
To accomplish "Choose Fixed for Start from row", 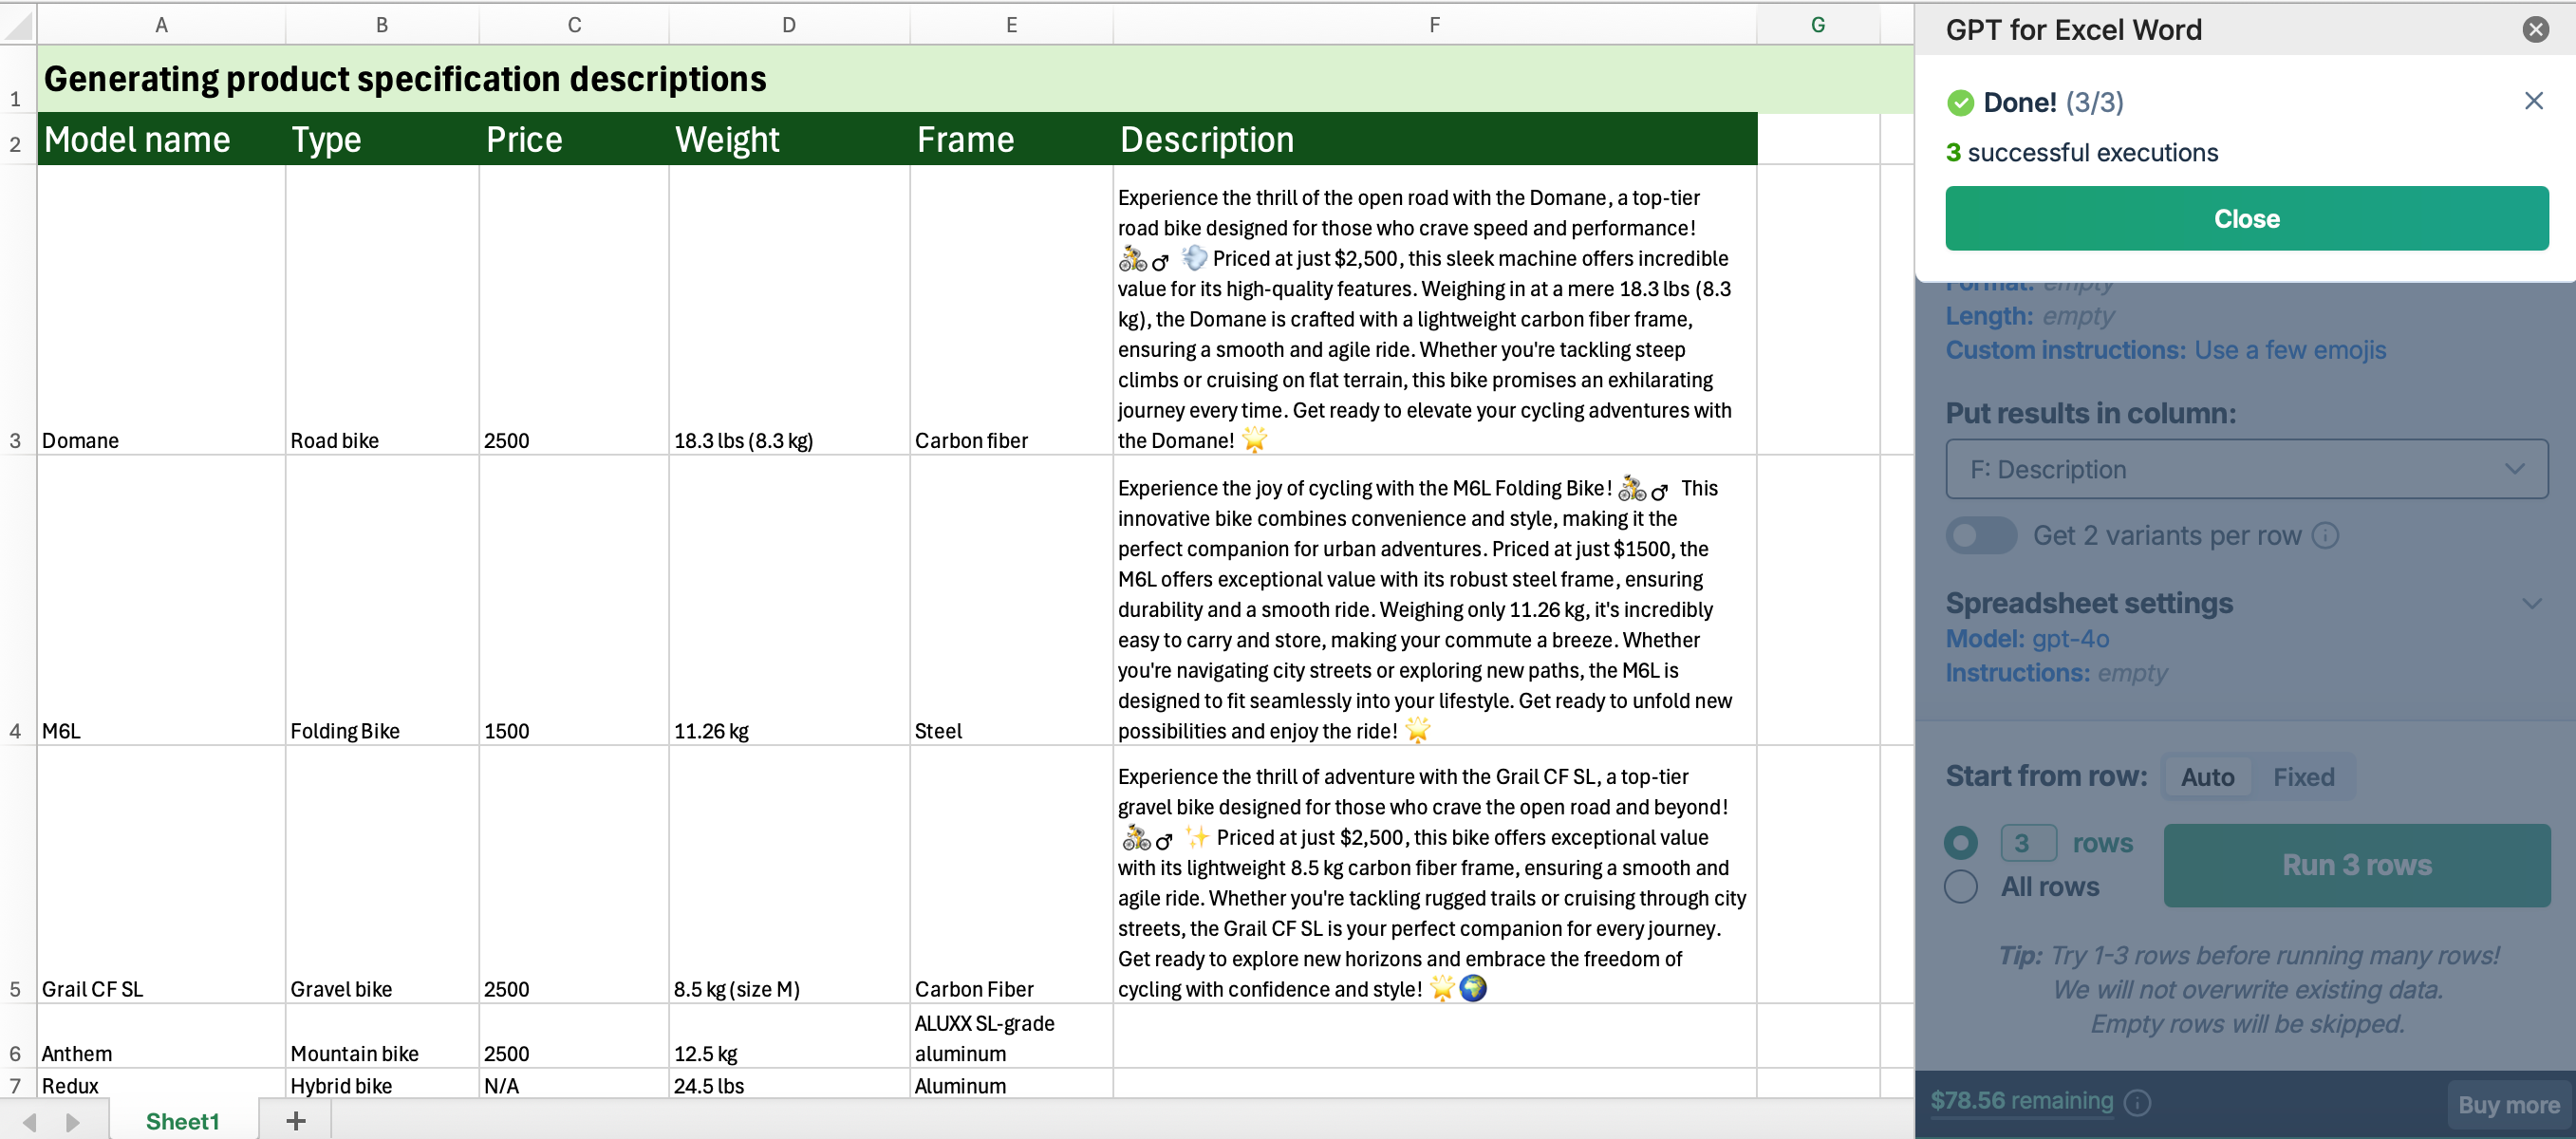I will coord(2303,776).
